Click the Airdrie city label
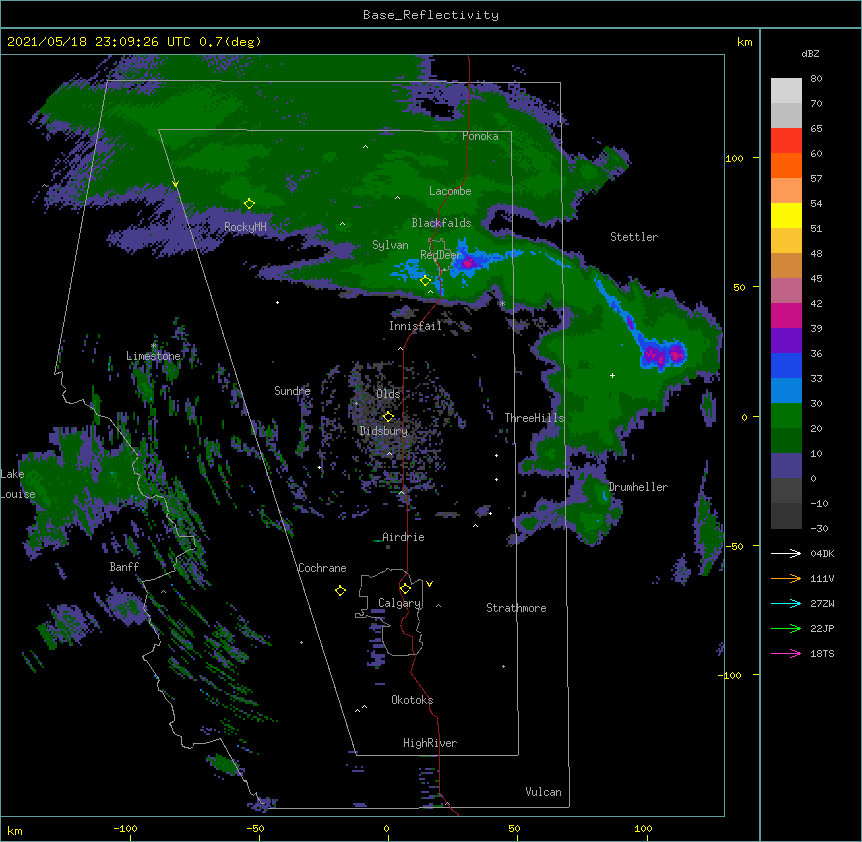 tap(403, 537)
